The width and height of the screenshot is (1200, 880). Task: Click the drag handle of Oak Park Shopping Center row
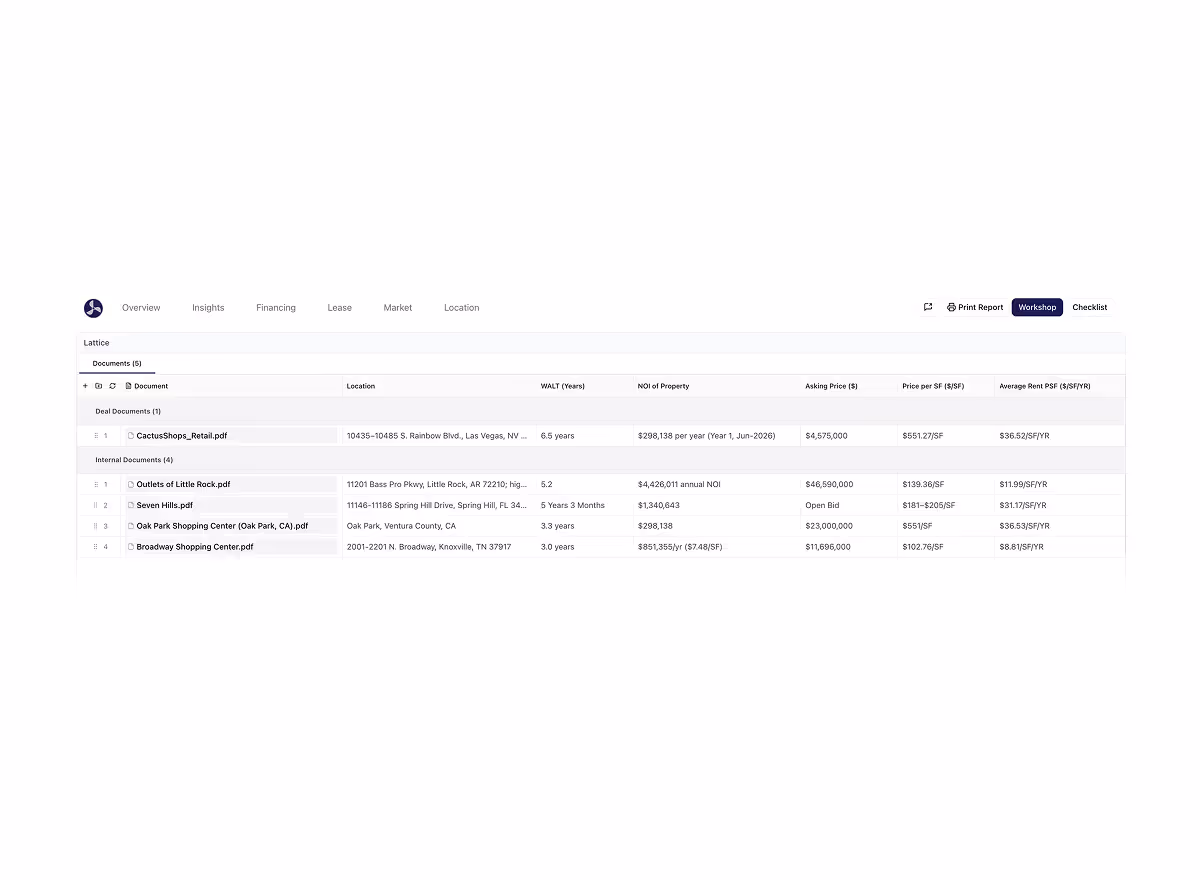pyautogui.click(x=96, y=526)
